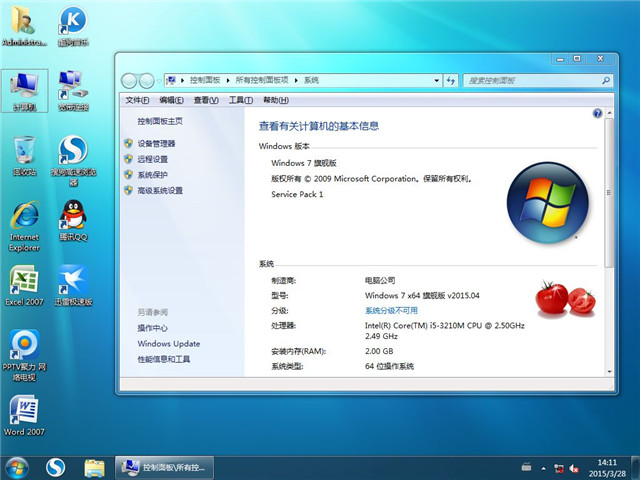Click the 系统分级不可用 link
640x480 pixels.
[x=391, y=310]
